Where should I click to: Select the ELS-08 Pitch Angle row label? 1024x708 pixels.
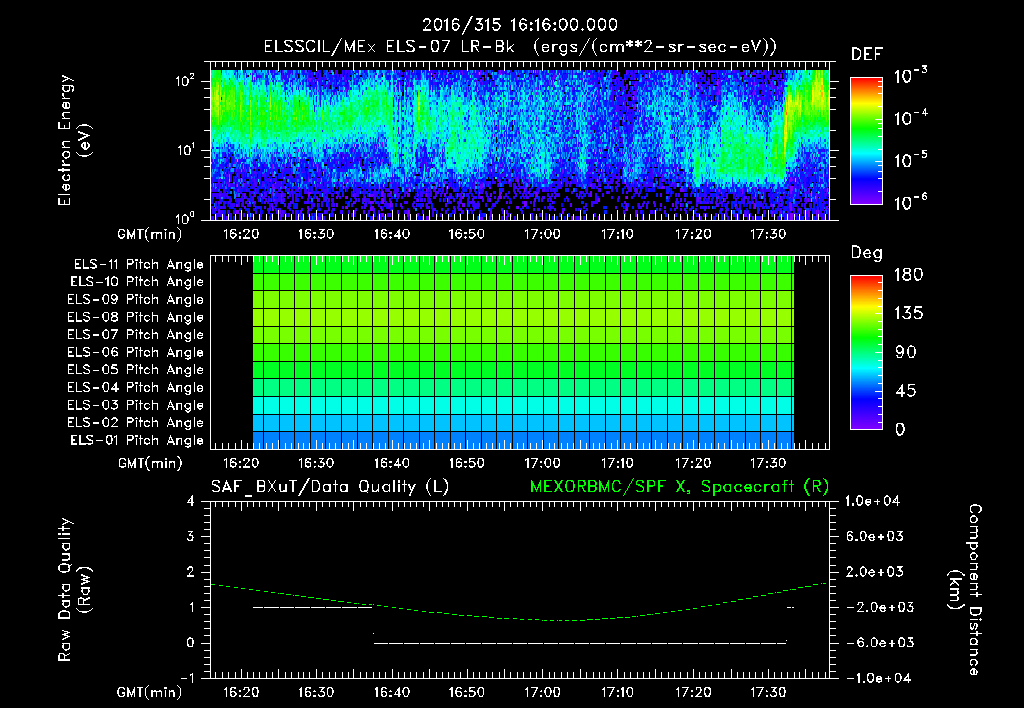[136, 317]
